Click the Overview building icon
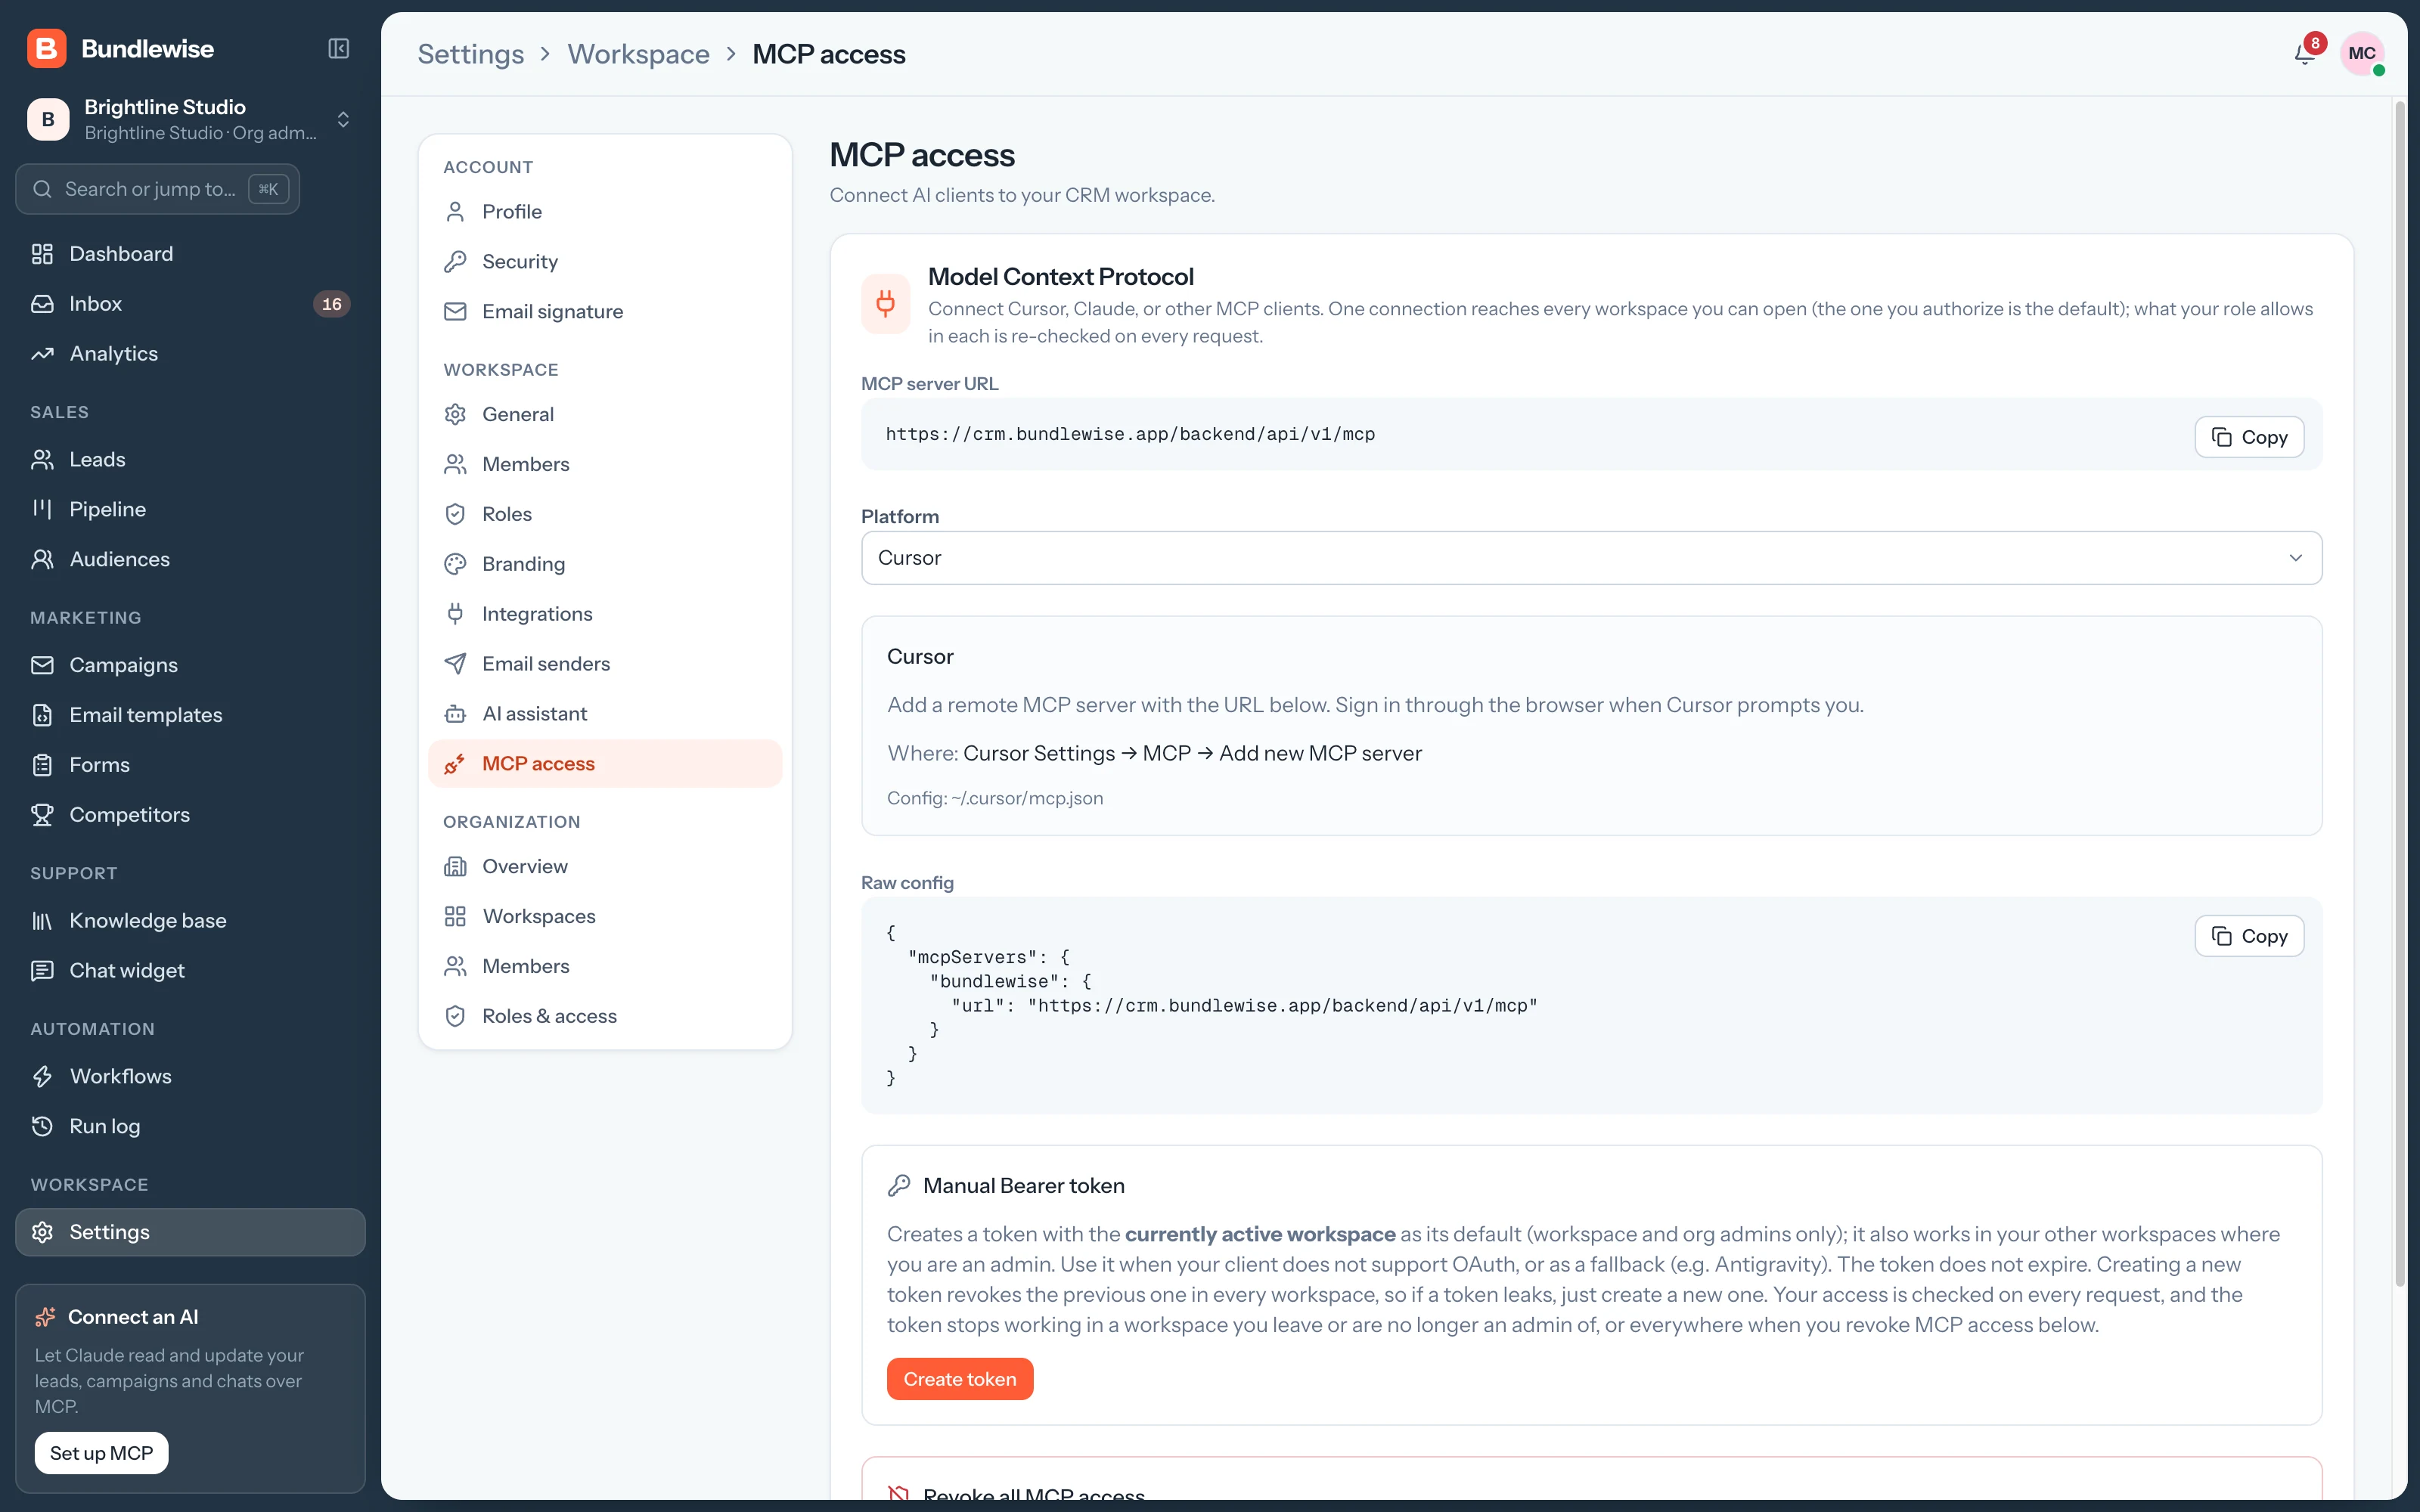 point(455,867)
